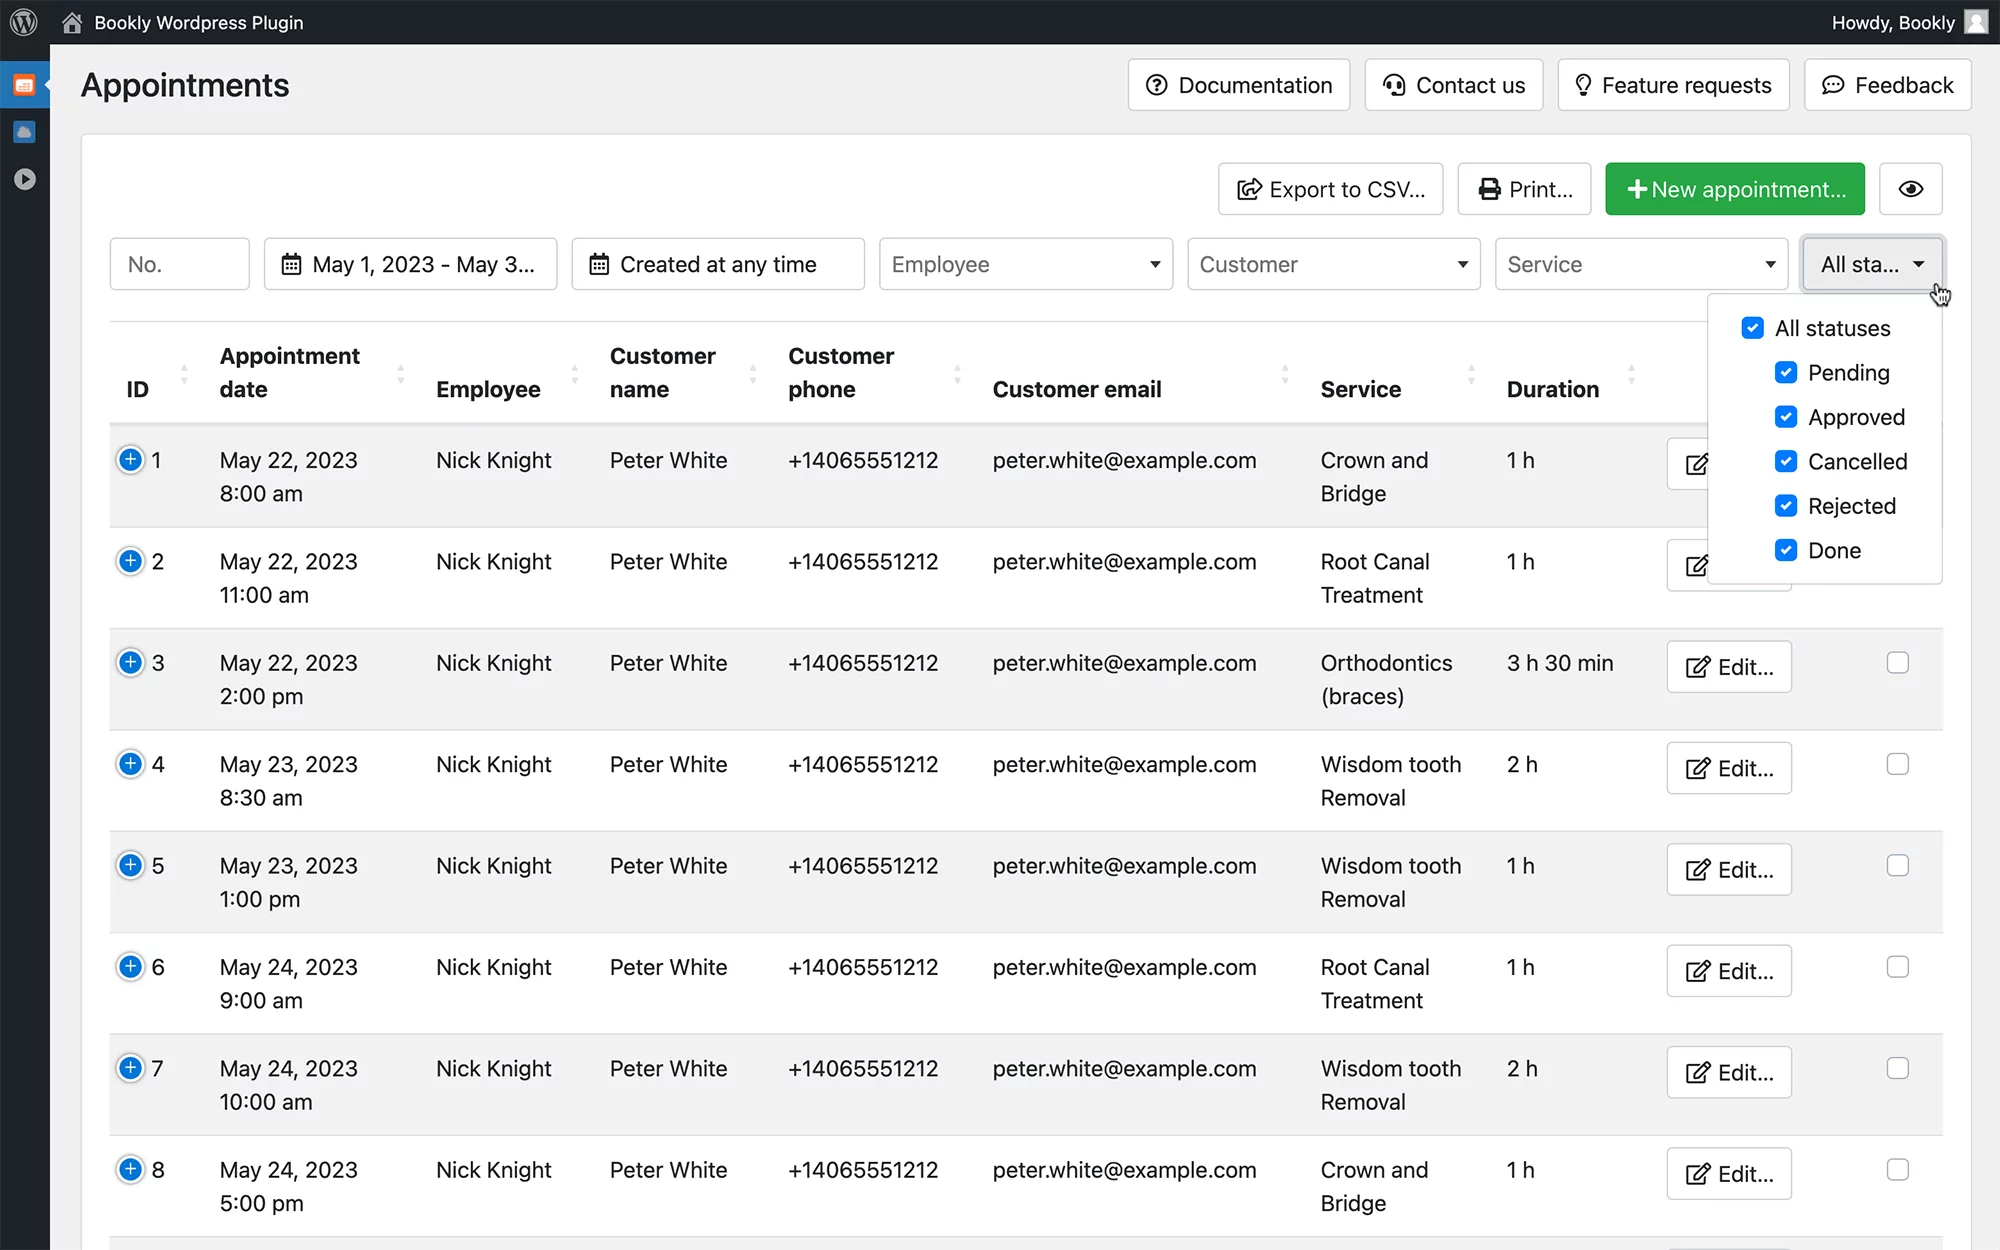Collapse the All statuses dropdown button
This screenshot has height=1250, width=2000.
coord(1872,264)
